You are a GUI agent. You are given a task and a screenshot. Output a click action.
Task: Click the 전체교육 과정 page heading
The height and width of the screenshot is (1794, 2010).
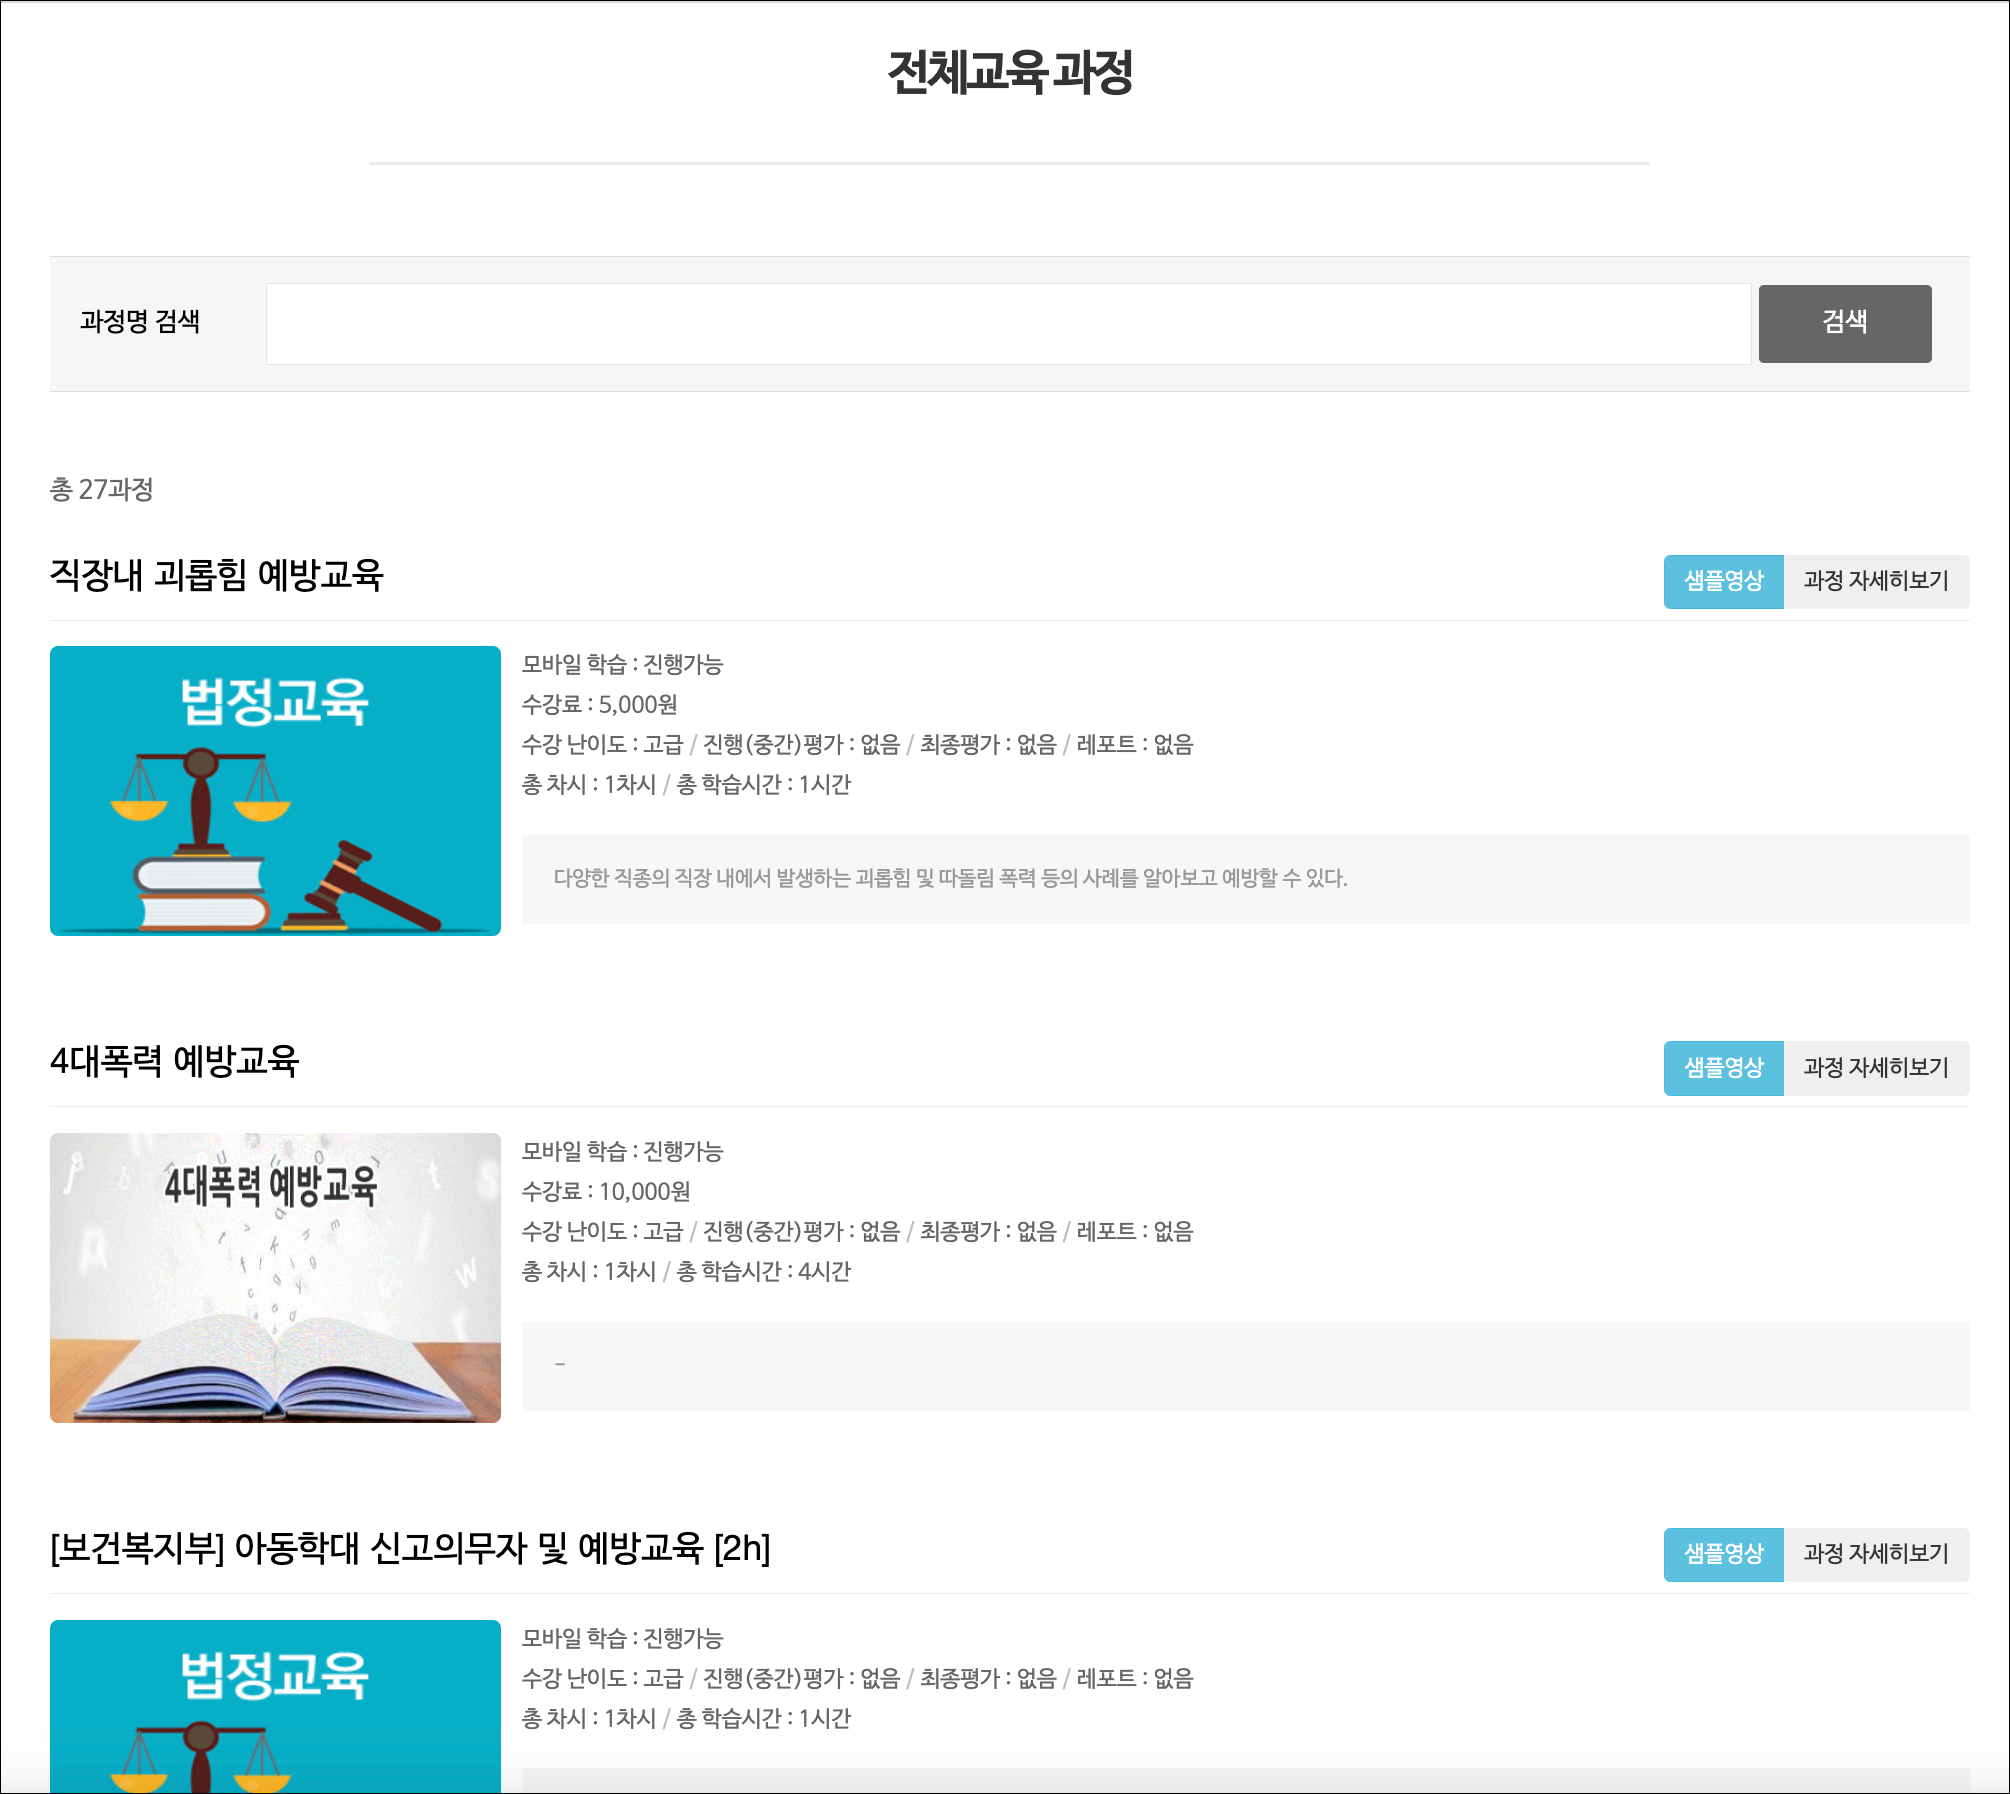coord(1010,72)
